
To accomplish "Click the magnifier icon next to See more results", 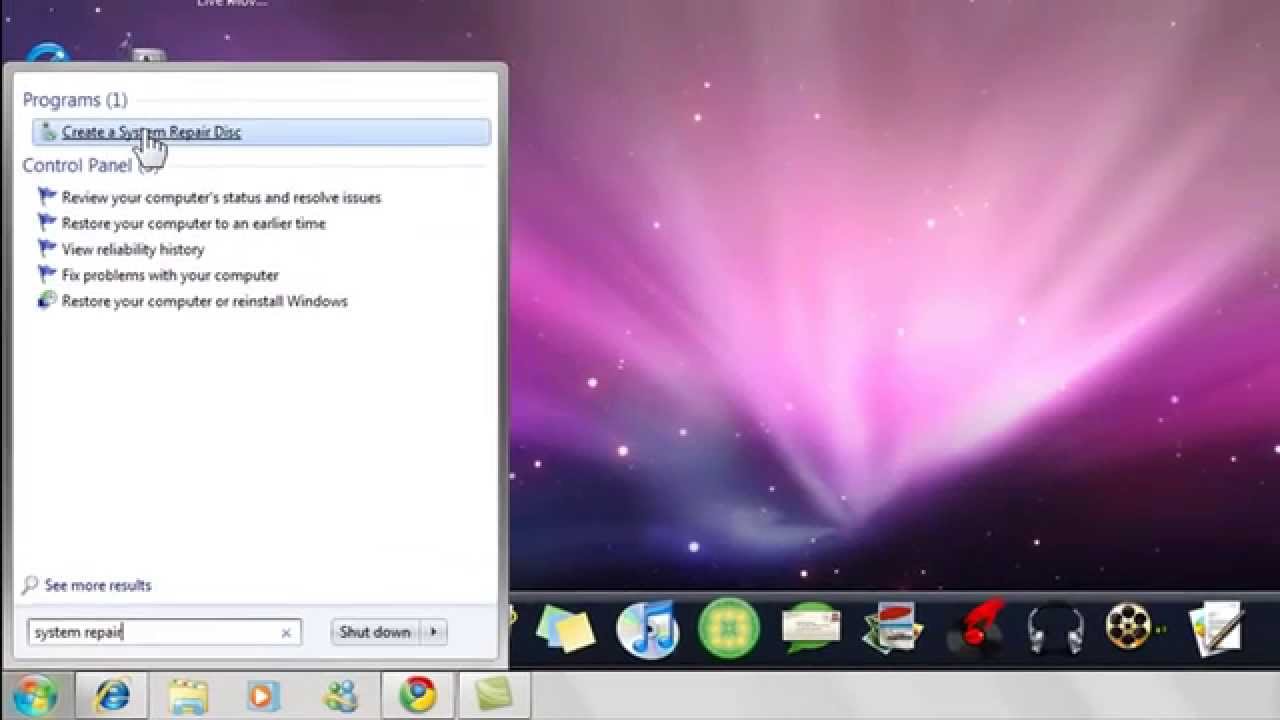I will [x=30, y=585].
